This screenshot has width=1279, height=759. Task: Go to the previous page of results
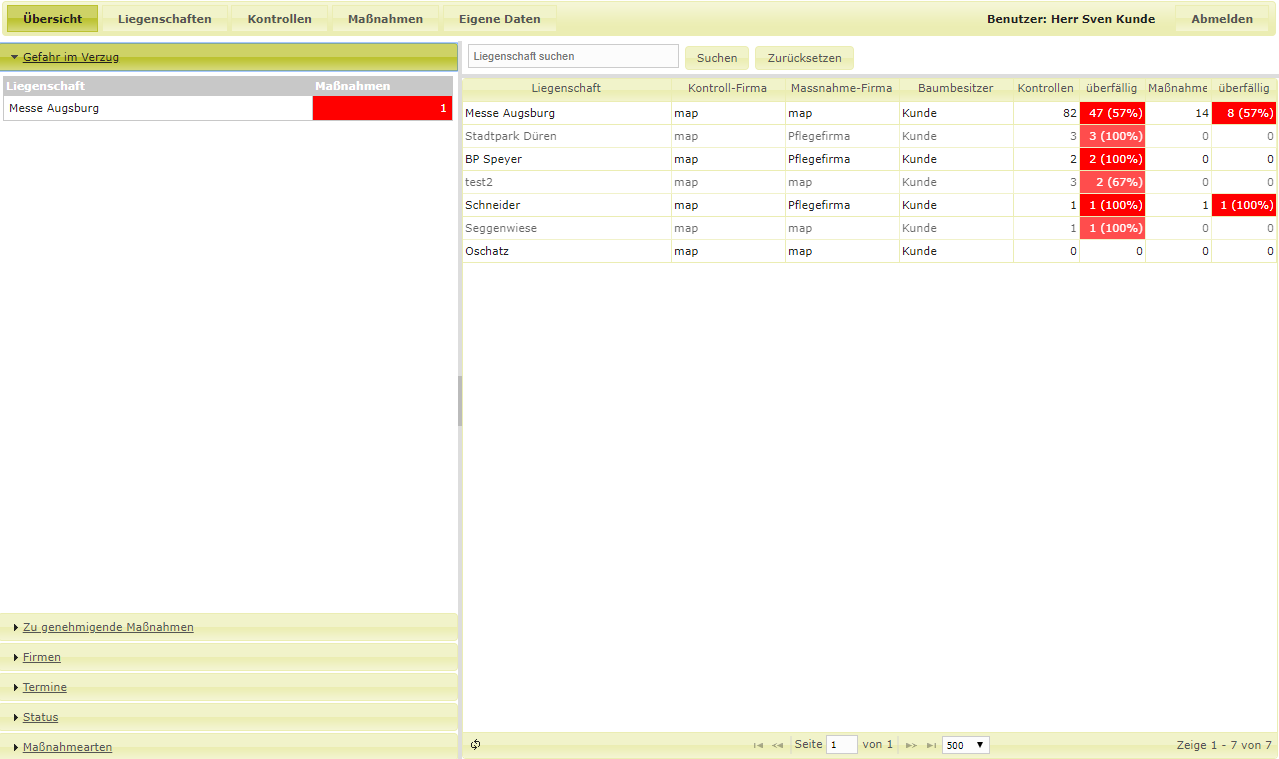click(777, 745)
